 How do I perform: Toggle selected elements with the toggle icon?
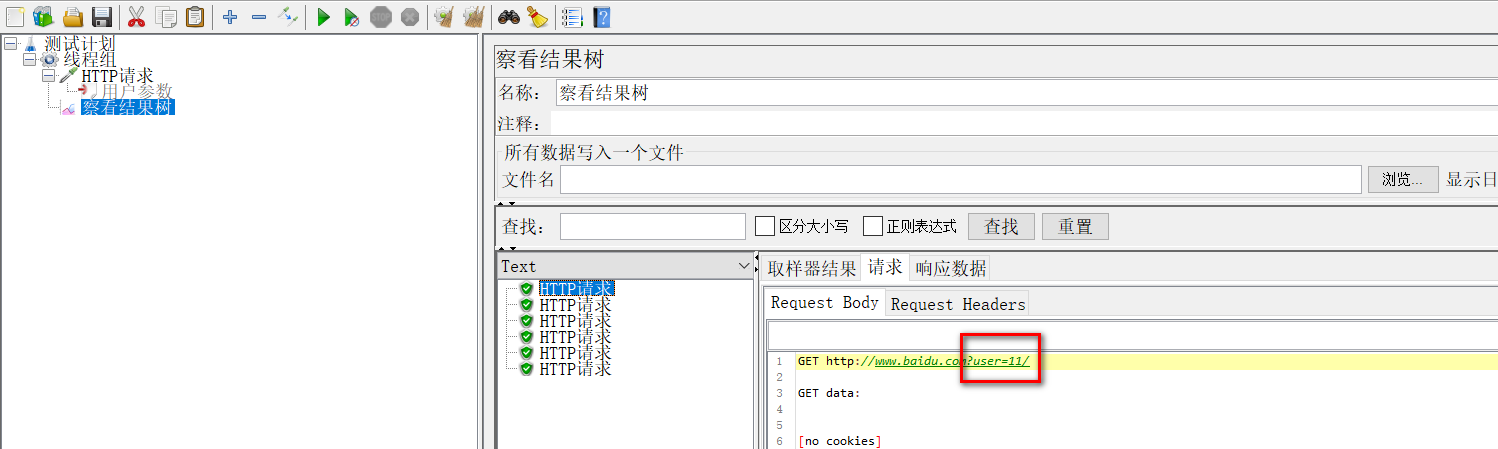pos(288,16)
